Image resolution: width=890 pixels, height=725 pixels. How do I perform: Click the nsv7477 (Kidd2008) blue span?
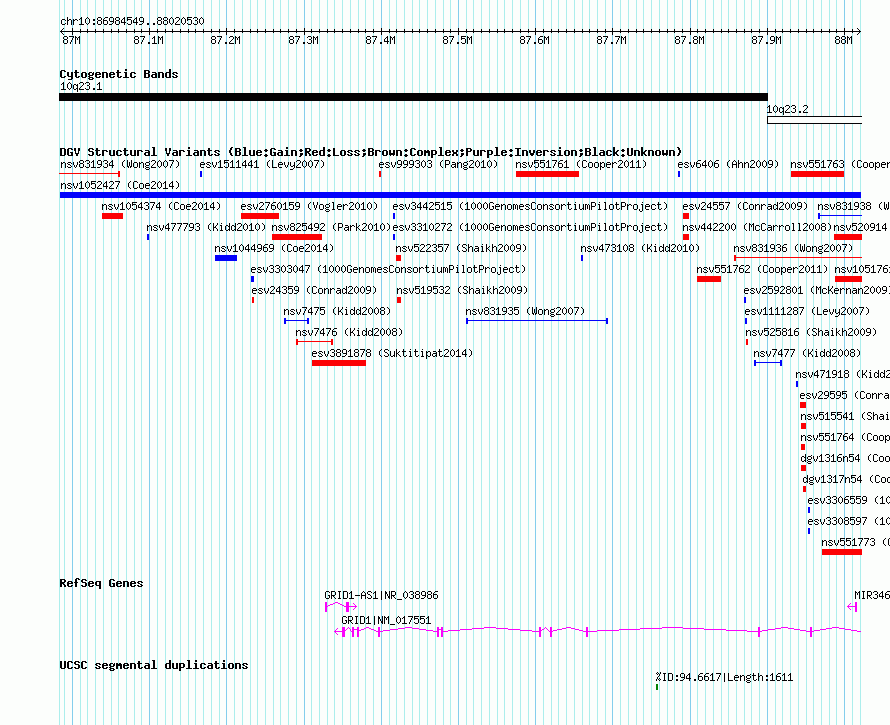(x=768, y=363)
